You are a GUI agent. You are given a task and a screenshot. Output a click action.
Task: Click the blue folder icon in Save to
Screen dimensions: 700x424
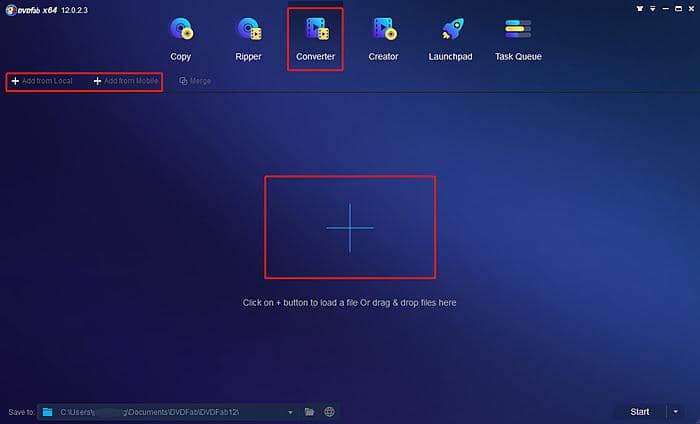point(47,412)
